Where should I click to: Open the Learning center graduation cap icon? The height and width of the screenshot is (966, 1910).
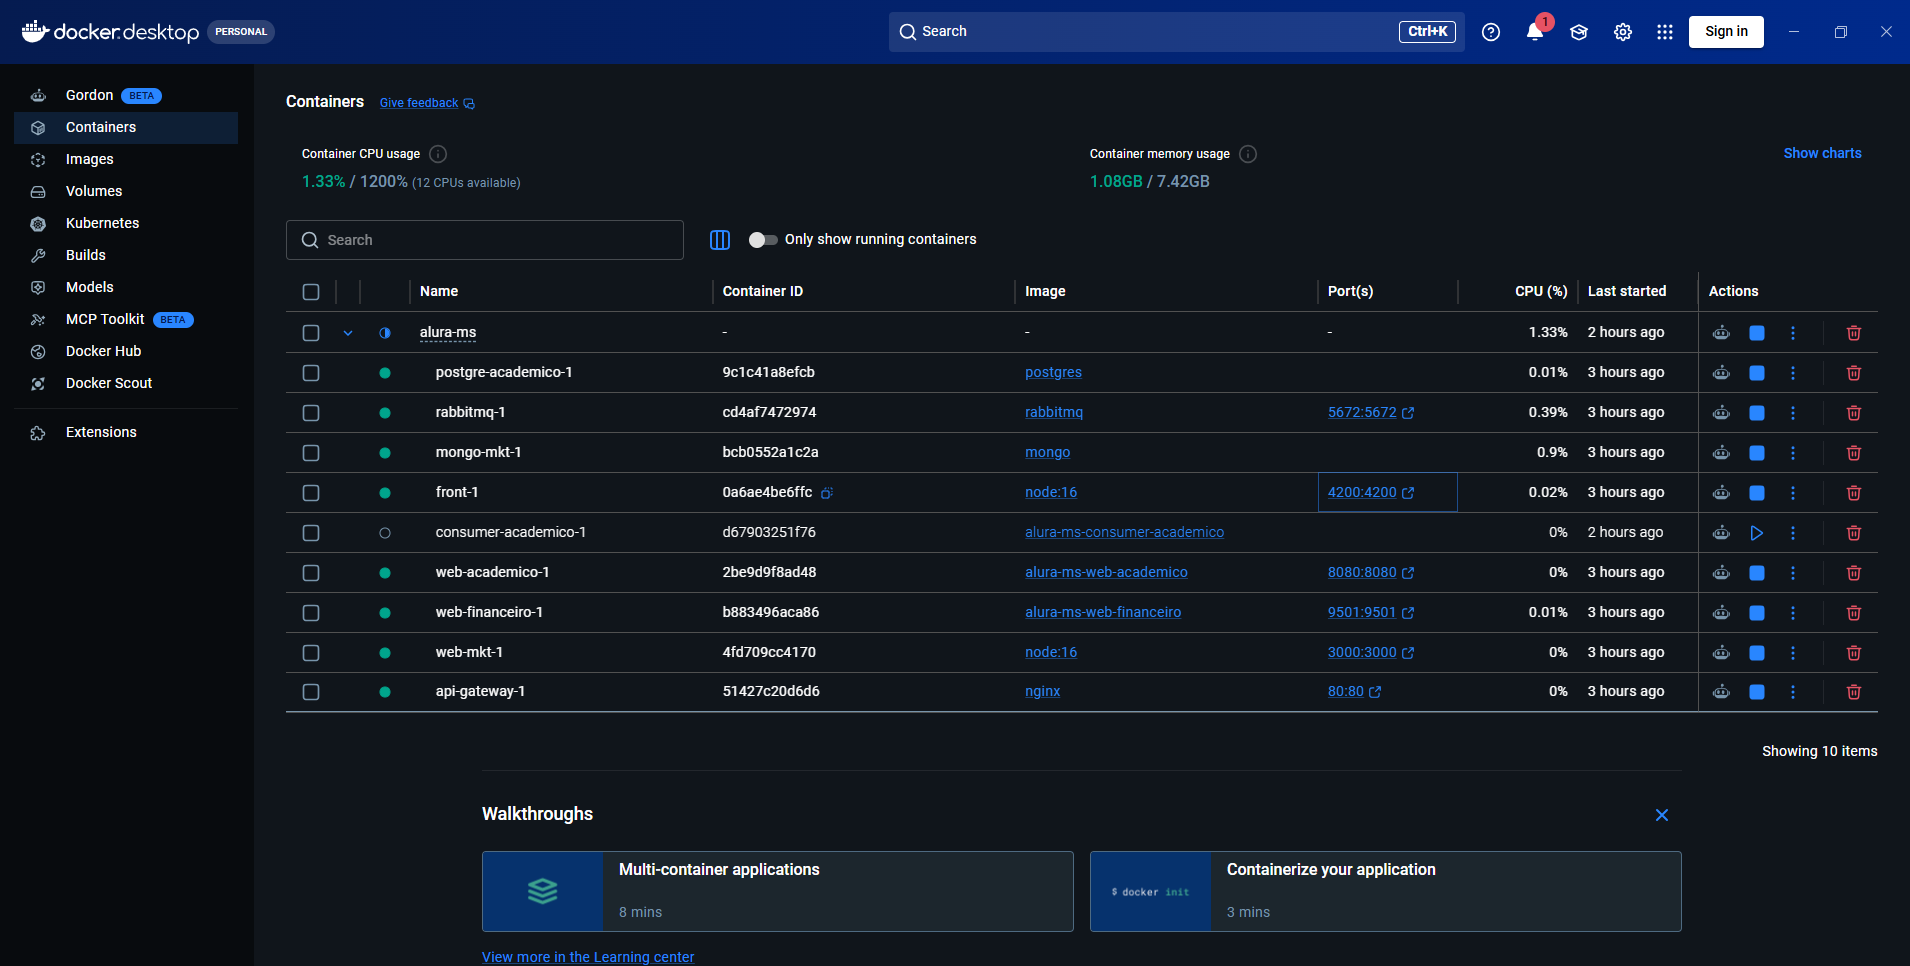(x=1579, y=32)
